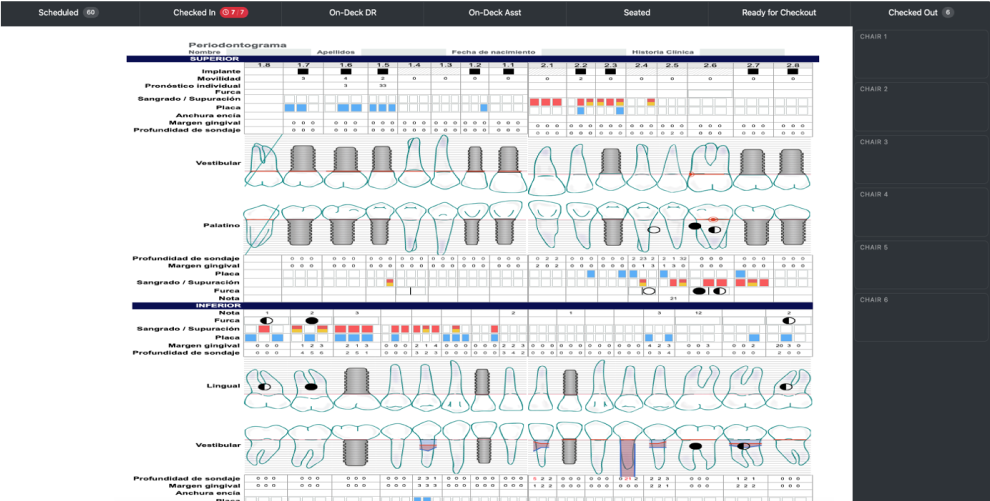Click upper Vestibular tooth 2.1 drawing
This screenshot has width=990, height=501.
click(x=545, y=169)
